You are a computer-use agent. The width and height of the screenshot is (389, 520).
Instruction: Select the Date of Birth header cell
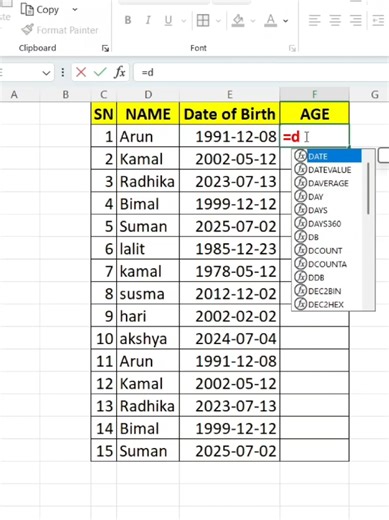(230, 114)
